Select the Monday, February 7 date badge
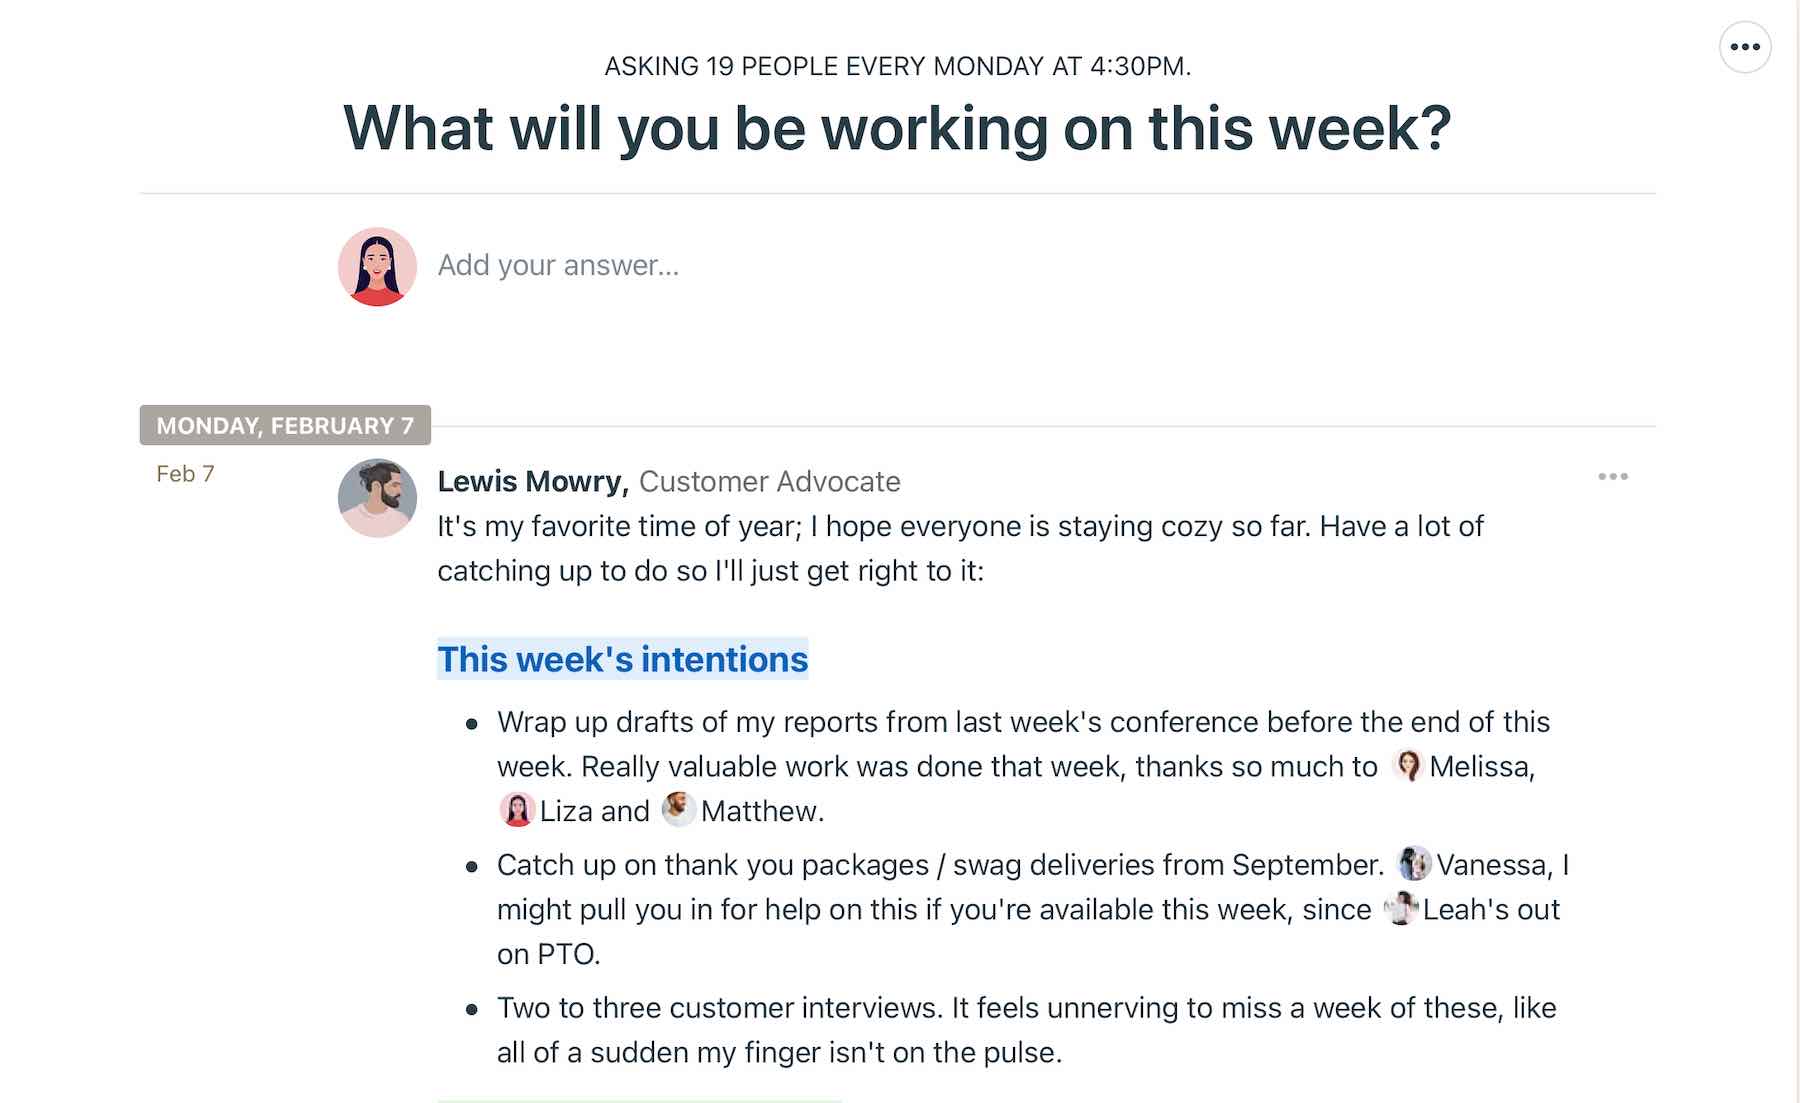Viewport: 1800px width, 1103px height. pyautogui.click(x=285, y=425)
